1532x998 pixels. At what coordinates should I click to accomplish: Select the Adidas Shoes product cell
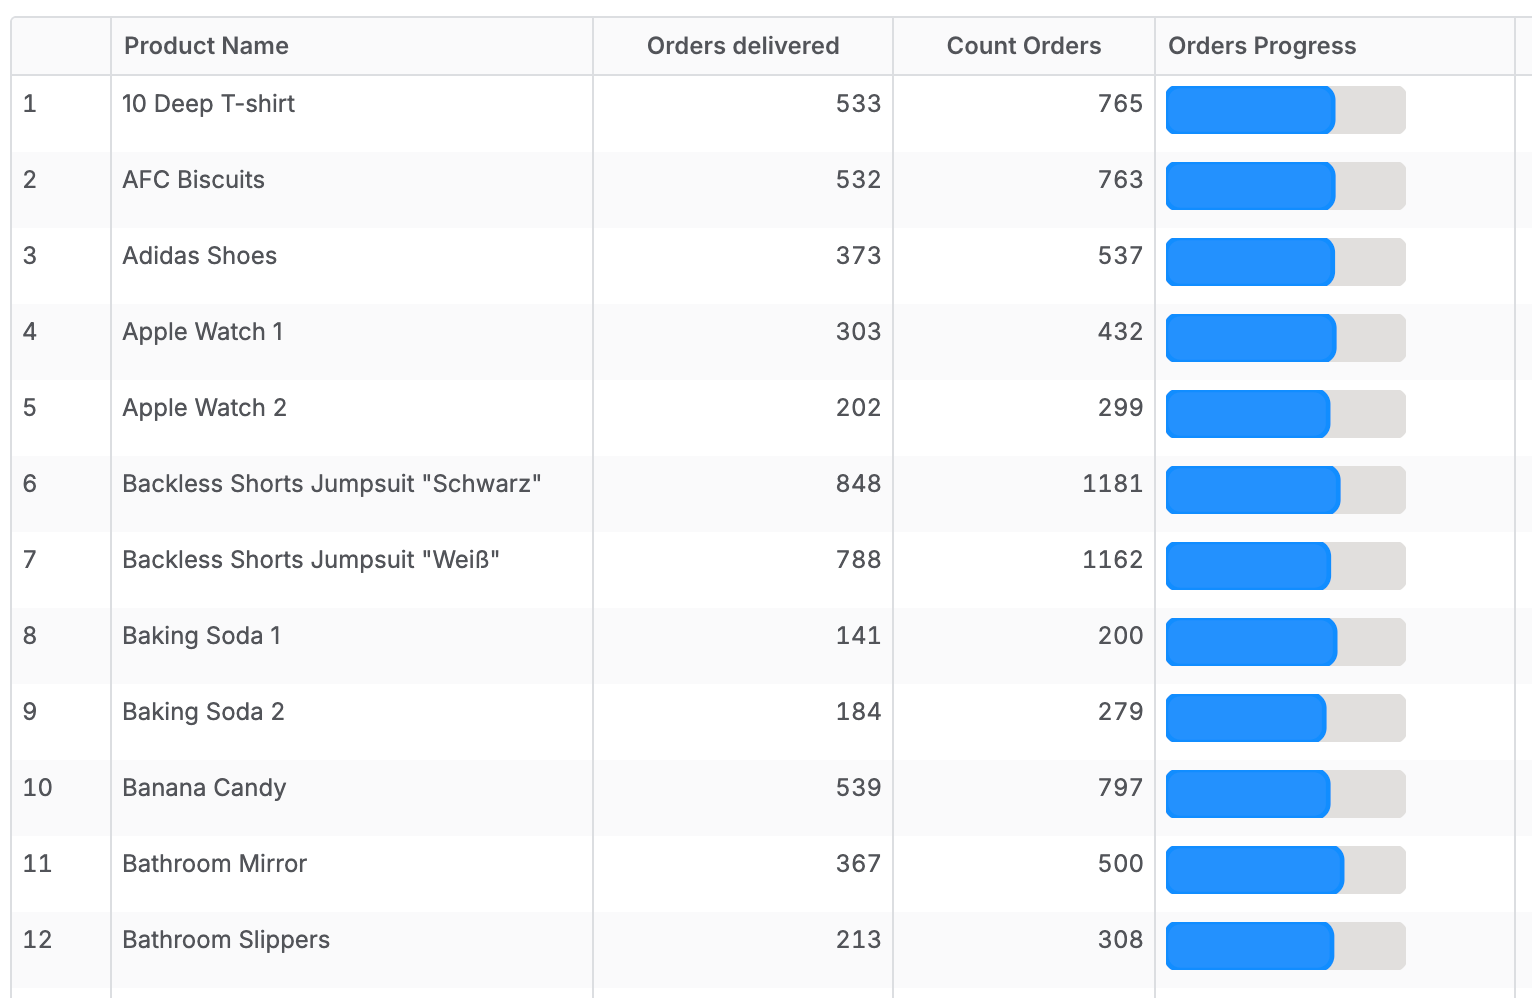point(351,265)
